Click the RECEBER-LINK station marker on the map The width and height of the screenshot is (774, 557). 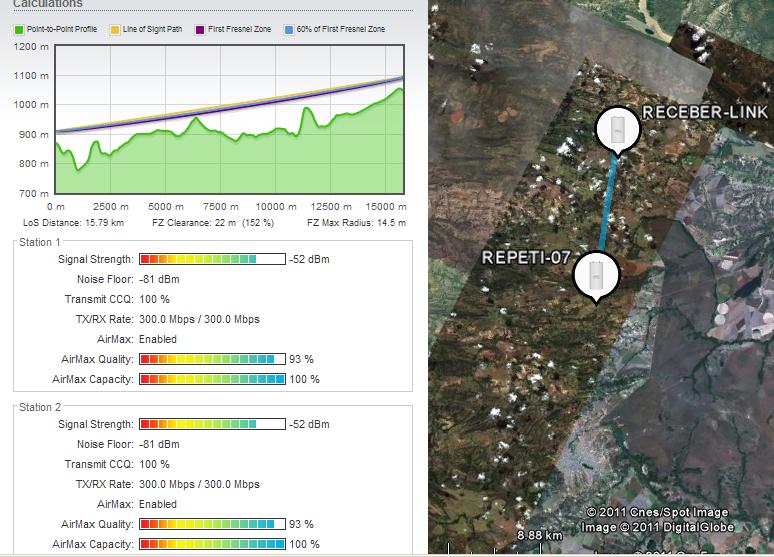point(618,129)
